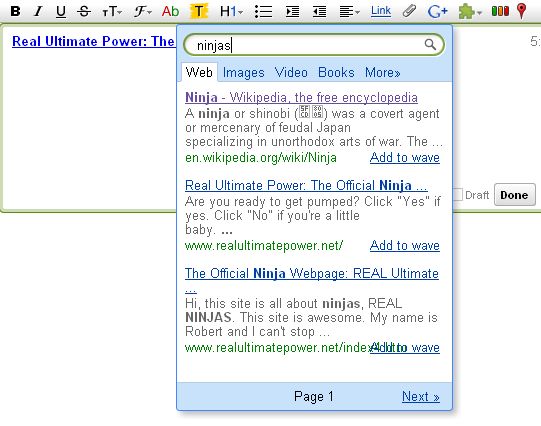Open the More» search options
Viewport: 541px width, 426px height.
(x=383, y=73)
